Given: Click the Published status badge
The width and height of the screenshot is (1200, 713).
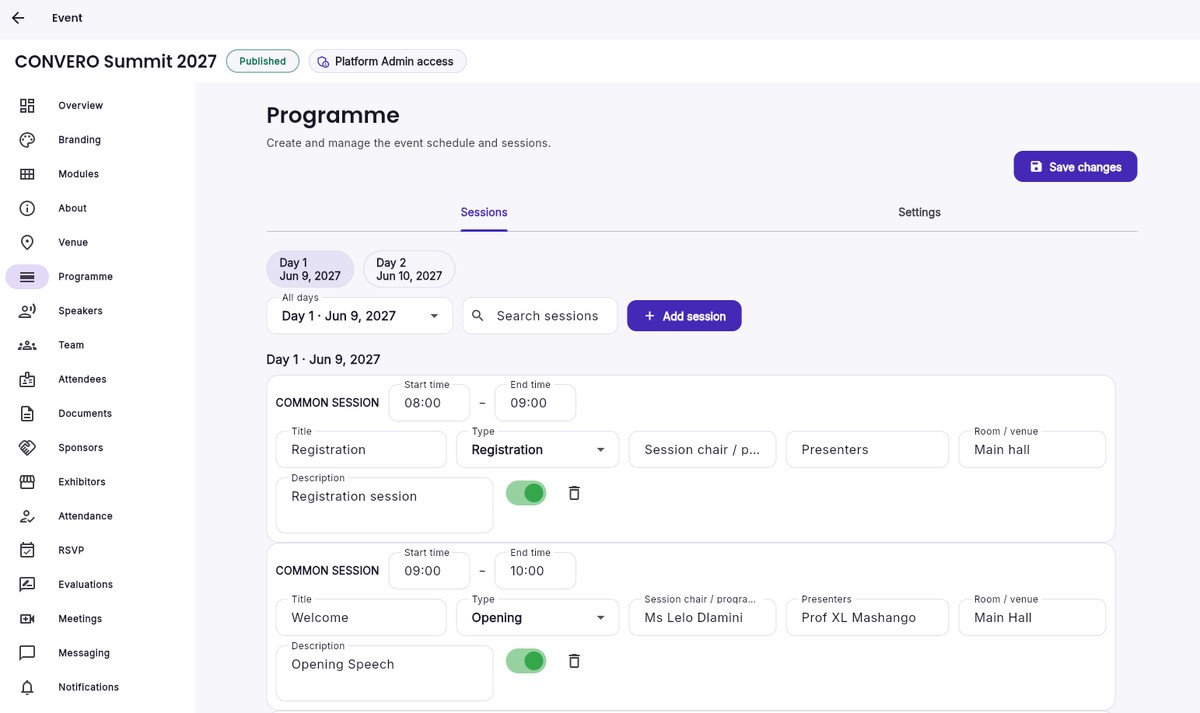Looking at the screenshot, I should pyautogui.click(x=263, y=61).
